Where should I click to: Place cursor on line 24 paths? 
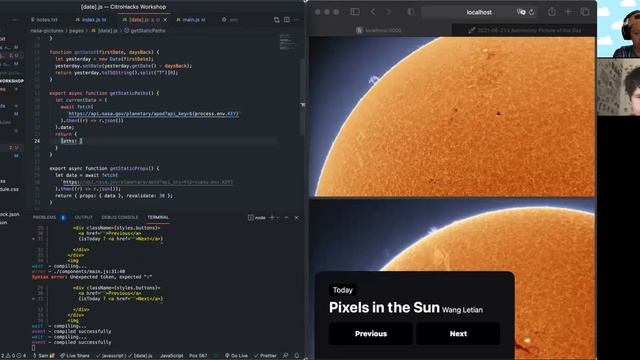71,141
